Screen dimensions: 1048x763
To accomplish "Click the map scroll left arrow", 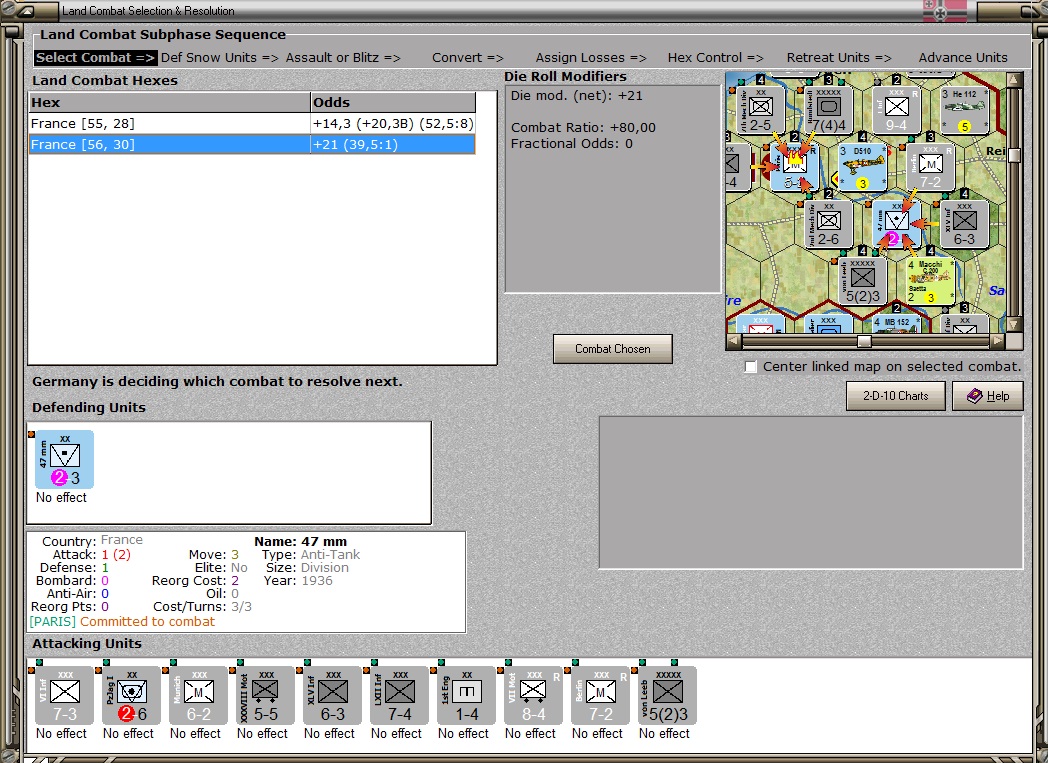I will pyautogui.click(x=733, y=341).
